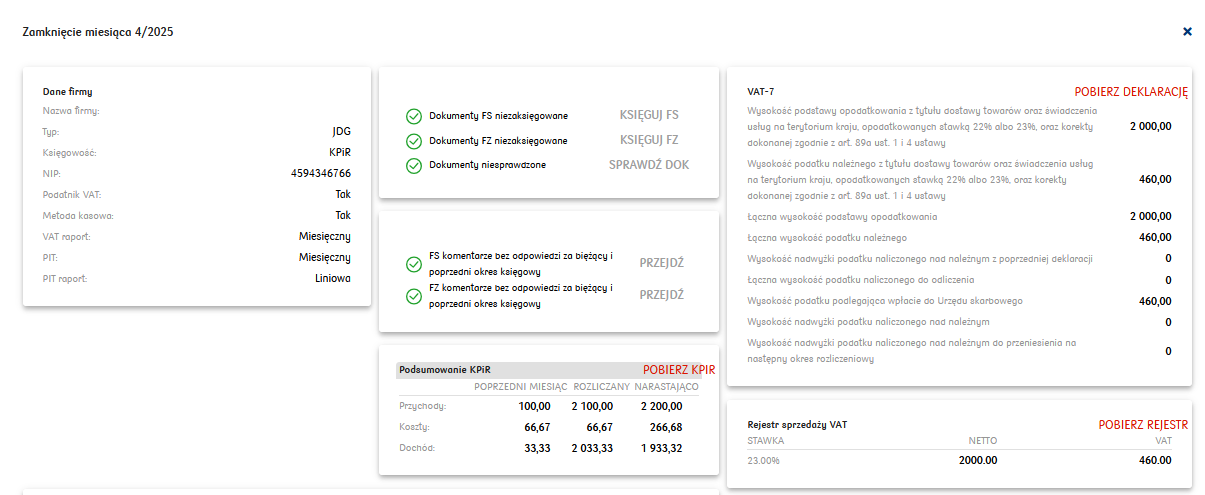Click POBIERZ KPIR link
This screenshot has height=495, width=1205.
[679, 369]
